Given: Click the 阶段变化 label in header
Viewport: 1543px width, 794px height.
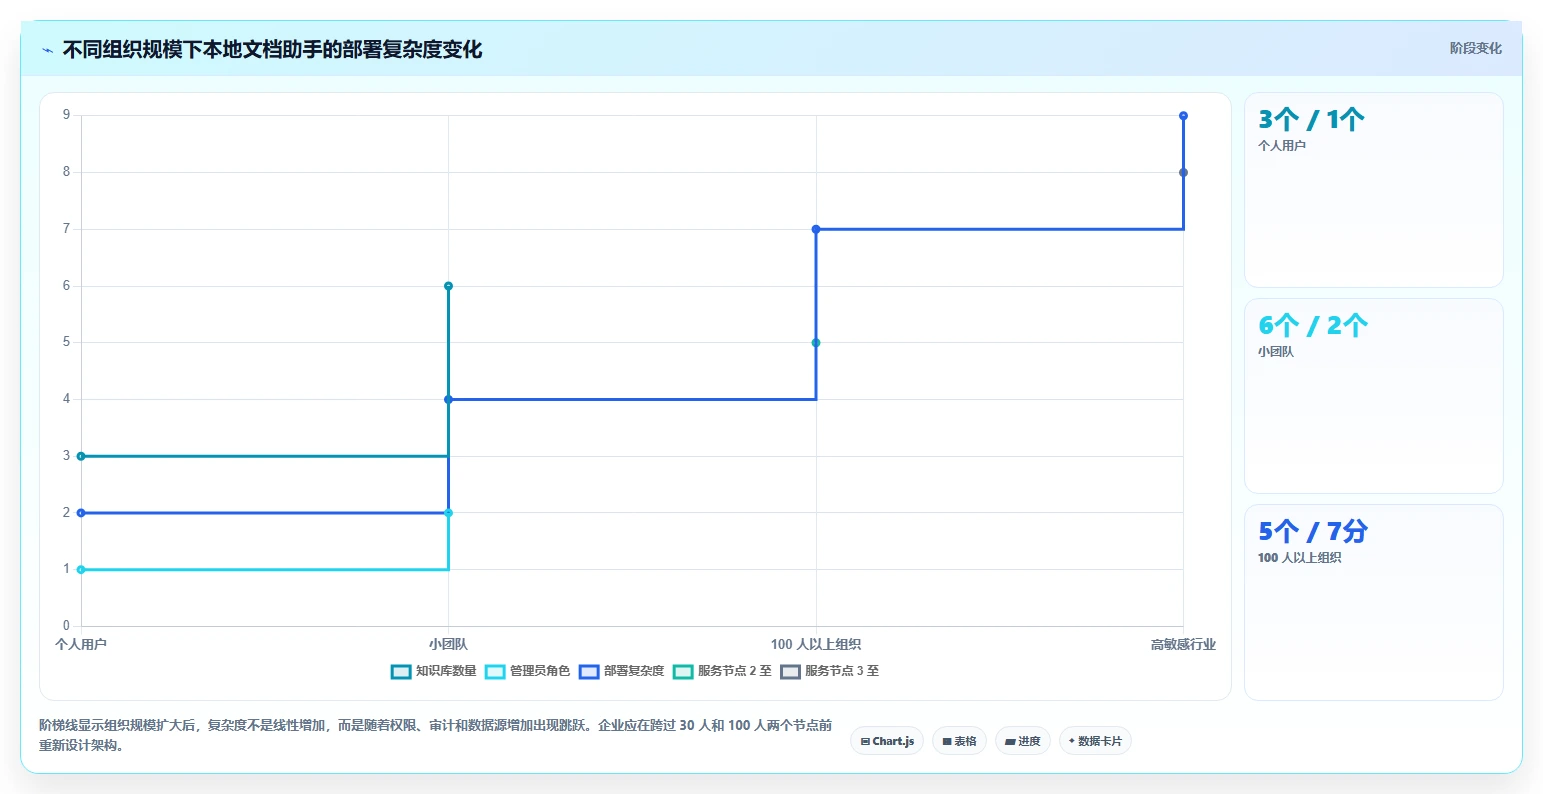Looking at the screenshot, I should (x=1475, y=48).
